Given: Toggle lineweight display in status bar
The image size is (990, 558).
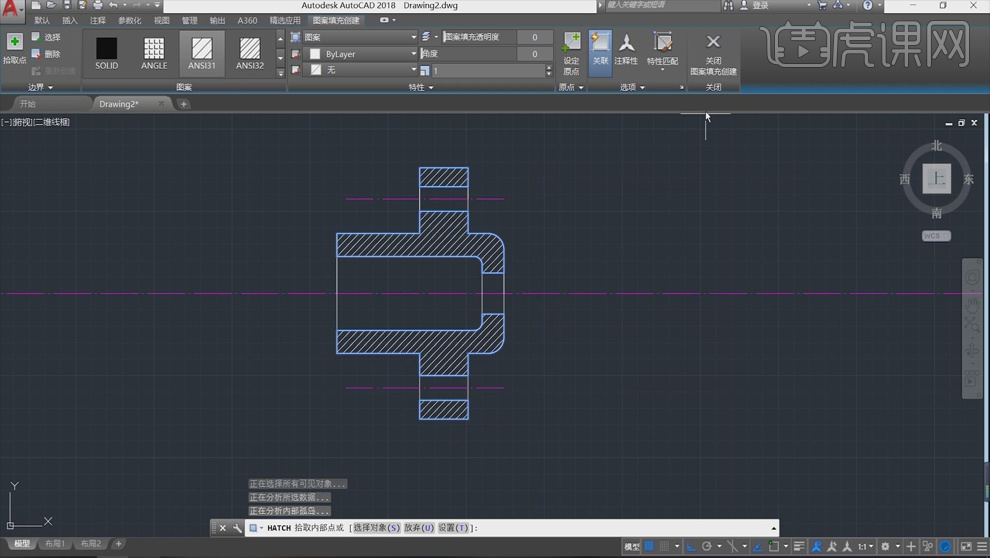Looking at the screenshot, I should coord(800,547).
